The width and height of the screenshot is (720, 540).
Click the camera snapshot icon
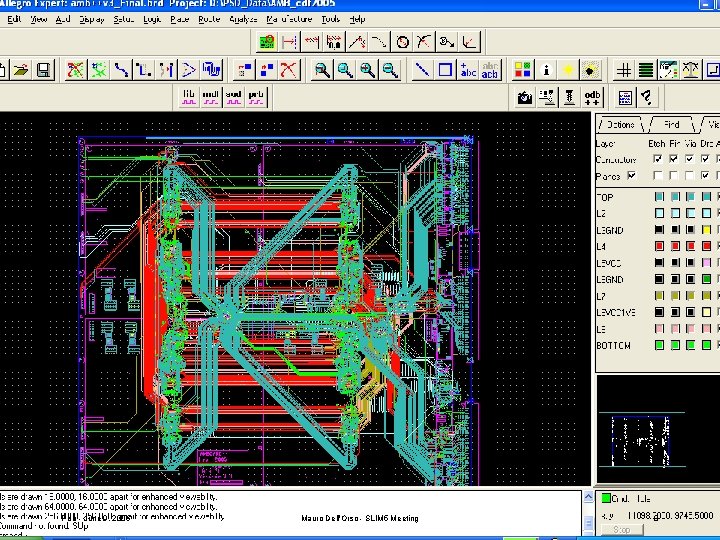(524, 98)
